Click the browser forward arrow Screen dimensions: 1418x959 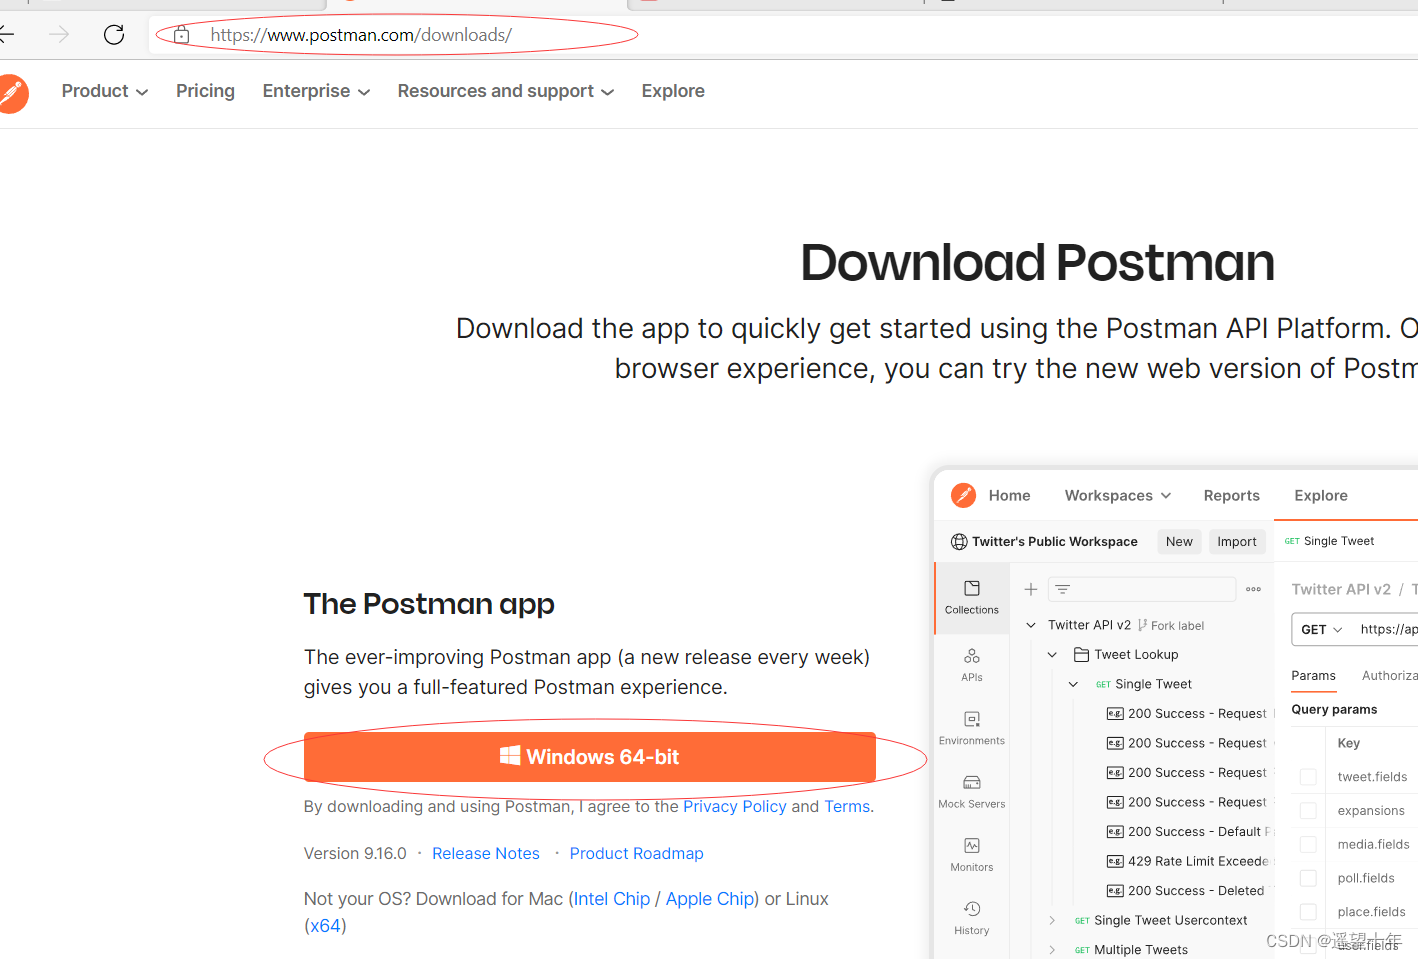tap(60, 35)
